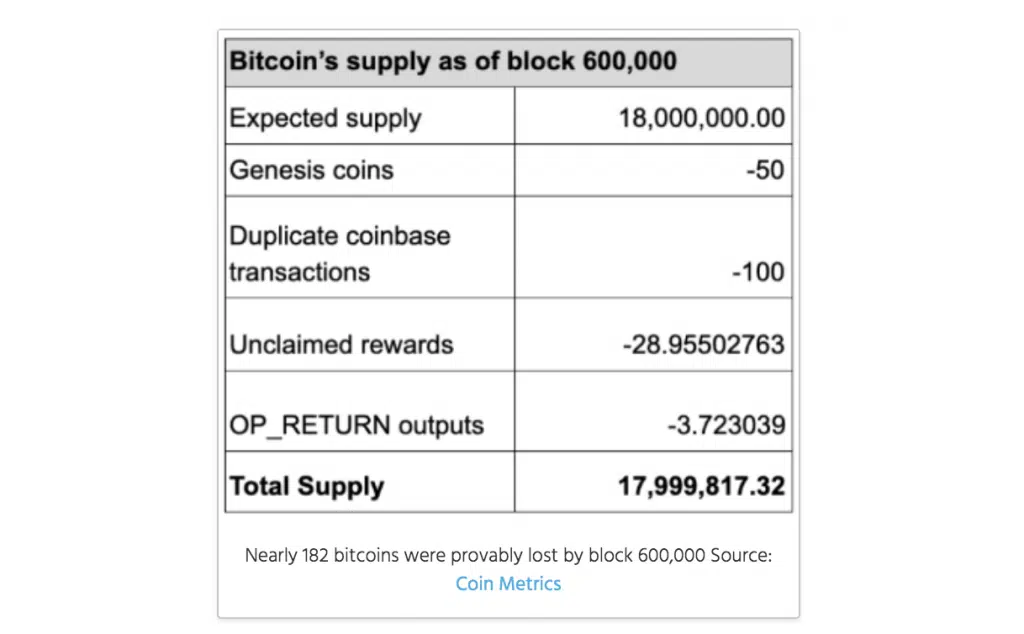Click the table title about block 600,000
This screenshot has height=634, width=1024.
[x=453, y=61]
